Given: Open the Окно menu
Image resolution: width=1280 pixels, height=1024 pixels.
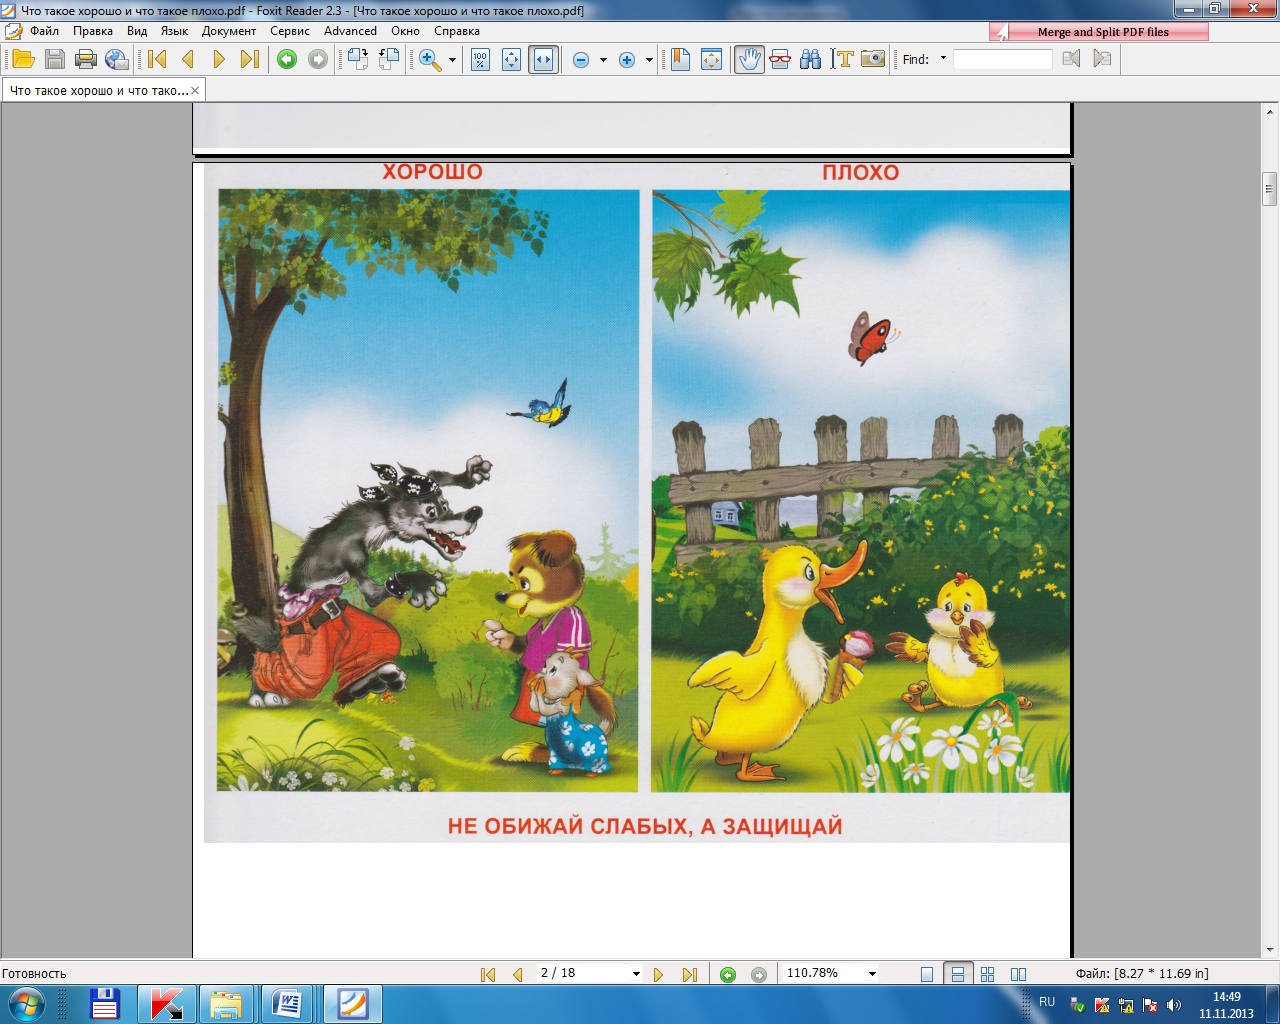Looking at the screenshot, I should pos(405,31).
